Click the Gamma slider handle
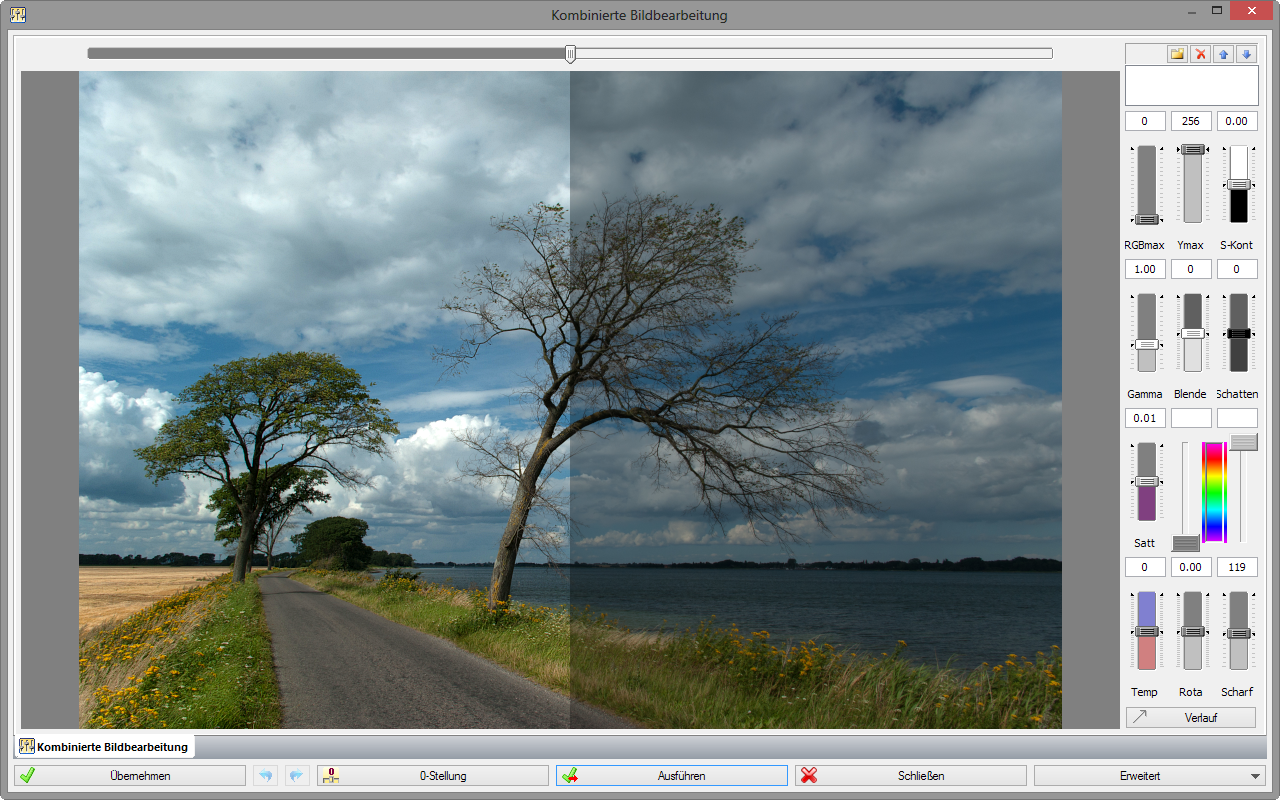The image size is (1280, 800). pos(1146,344)
